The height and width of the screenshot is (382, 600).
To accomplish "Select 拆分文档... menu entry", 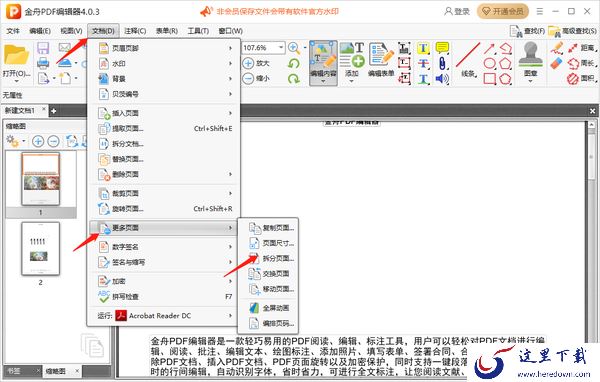I will pos(165,144).
